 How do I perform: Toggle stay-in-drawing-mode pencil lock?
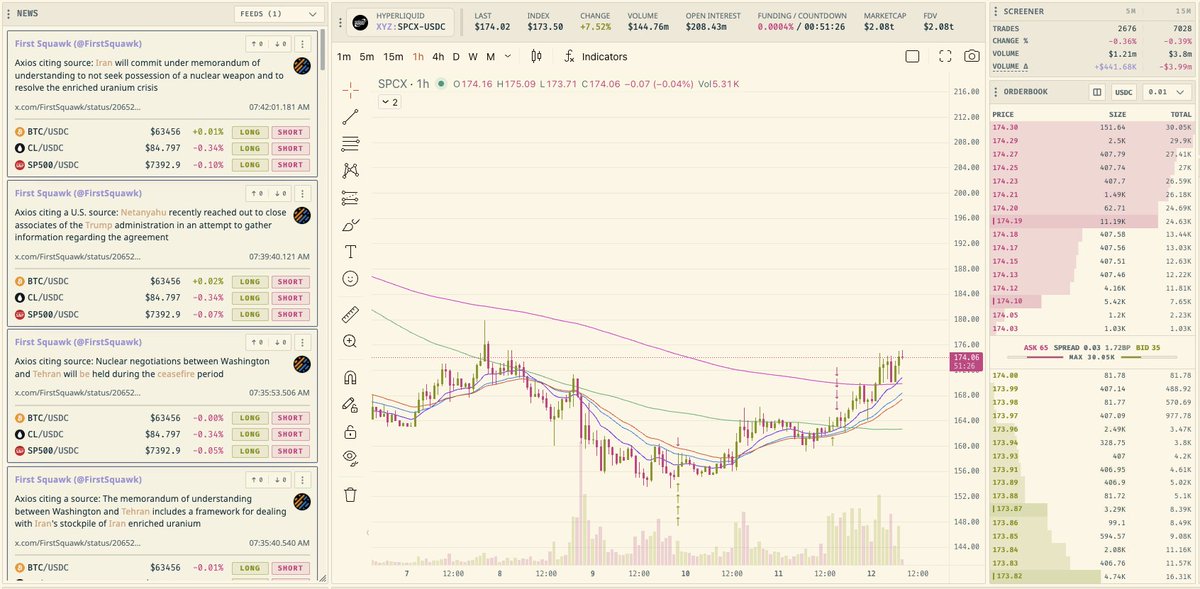[x=350, y=405]
